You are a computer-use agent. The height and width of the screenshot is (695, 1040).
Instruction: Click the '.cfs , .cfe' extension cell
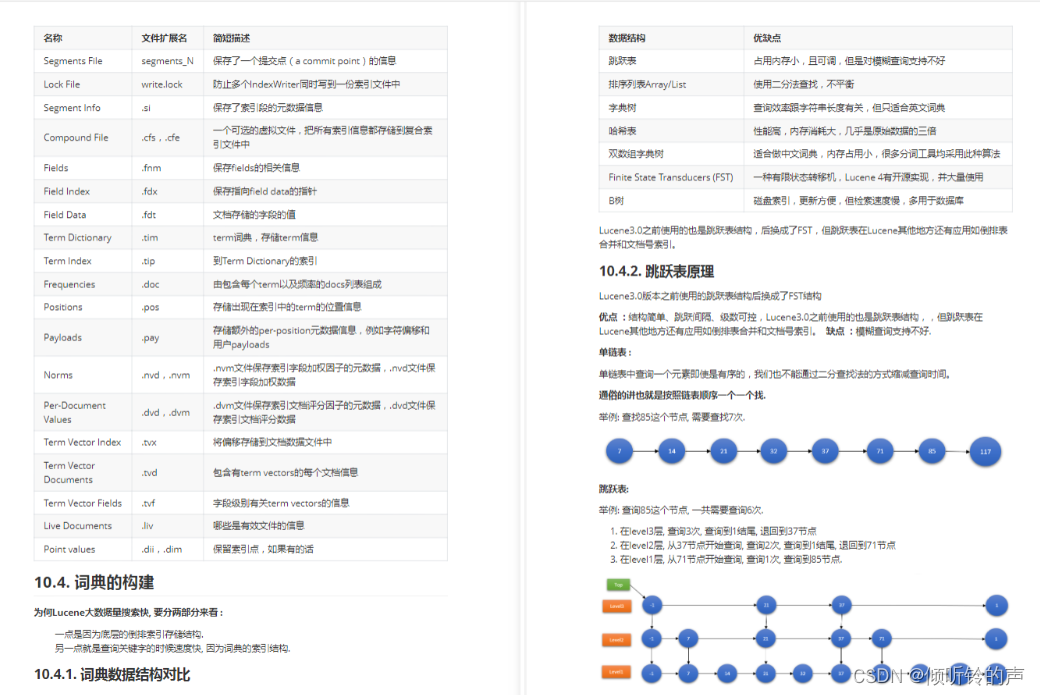coord(167,137)
